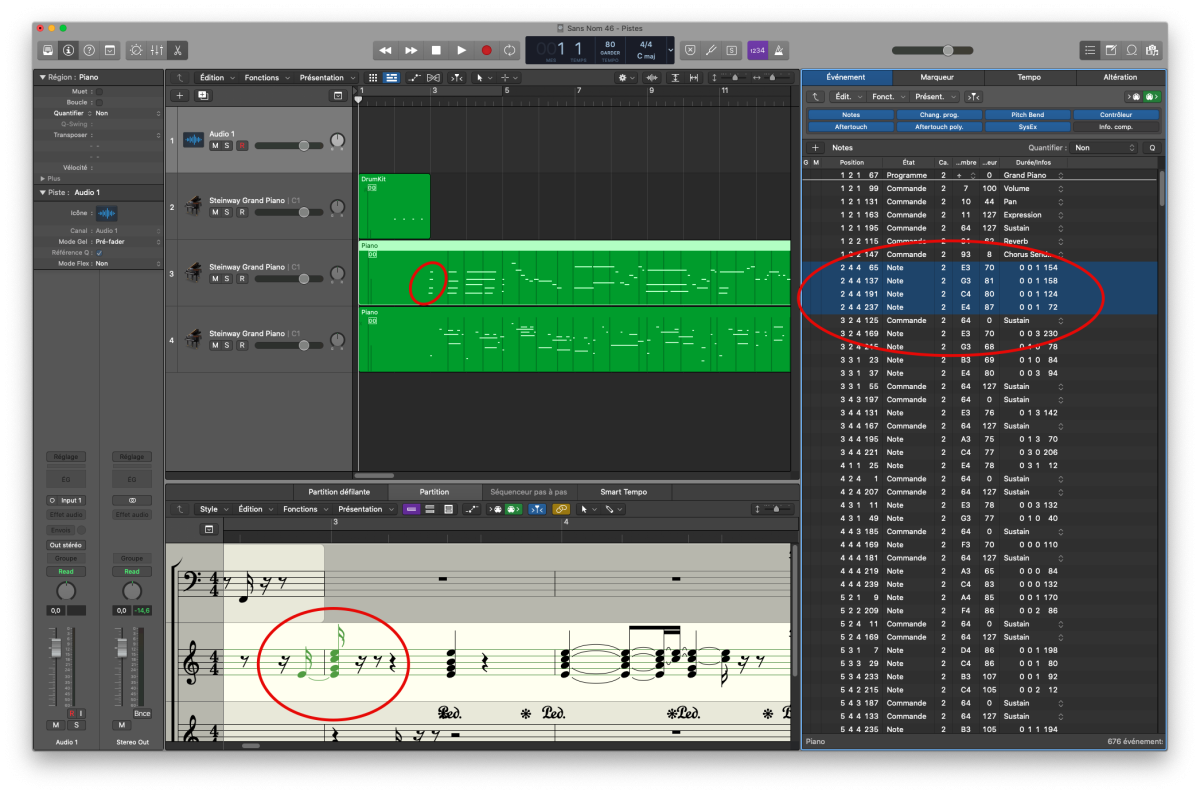The image size is (1200, 794).
Task: Record-enable the Audio 1 track
Action: pos(241,146)
